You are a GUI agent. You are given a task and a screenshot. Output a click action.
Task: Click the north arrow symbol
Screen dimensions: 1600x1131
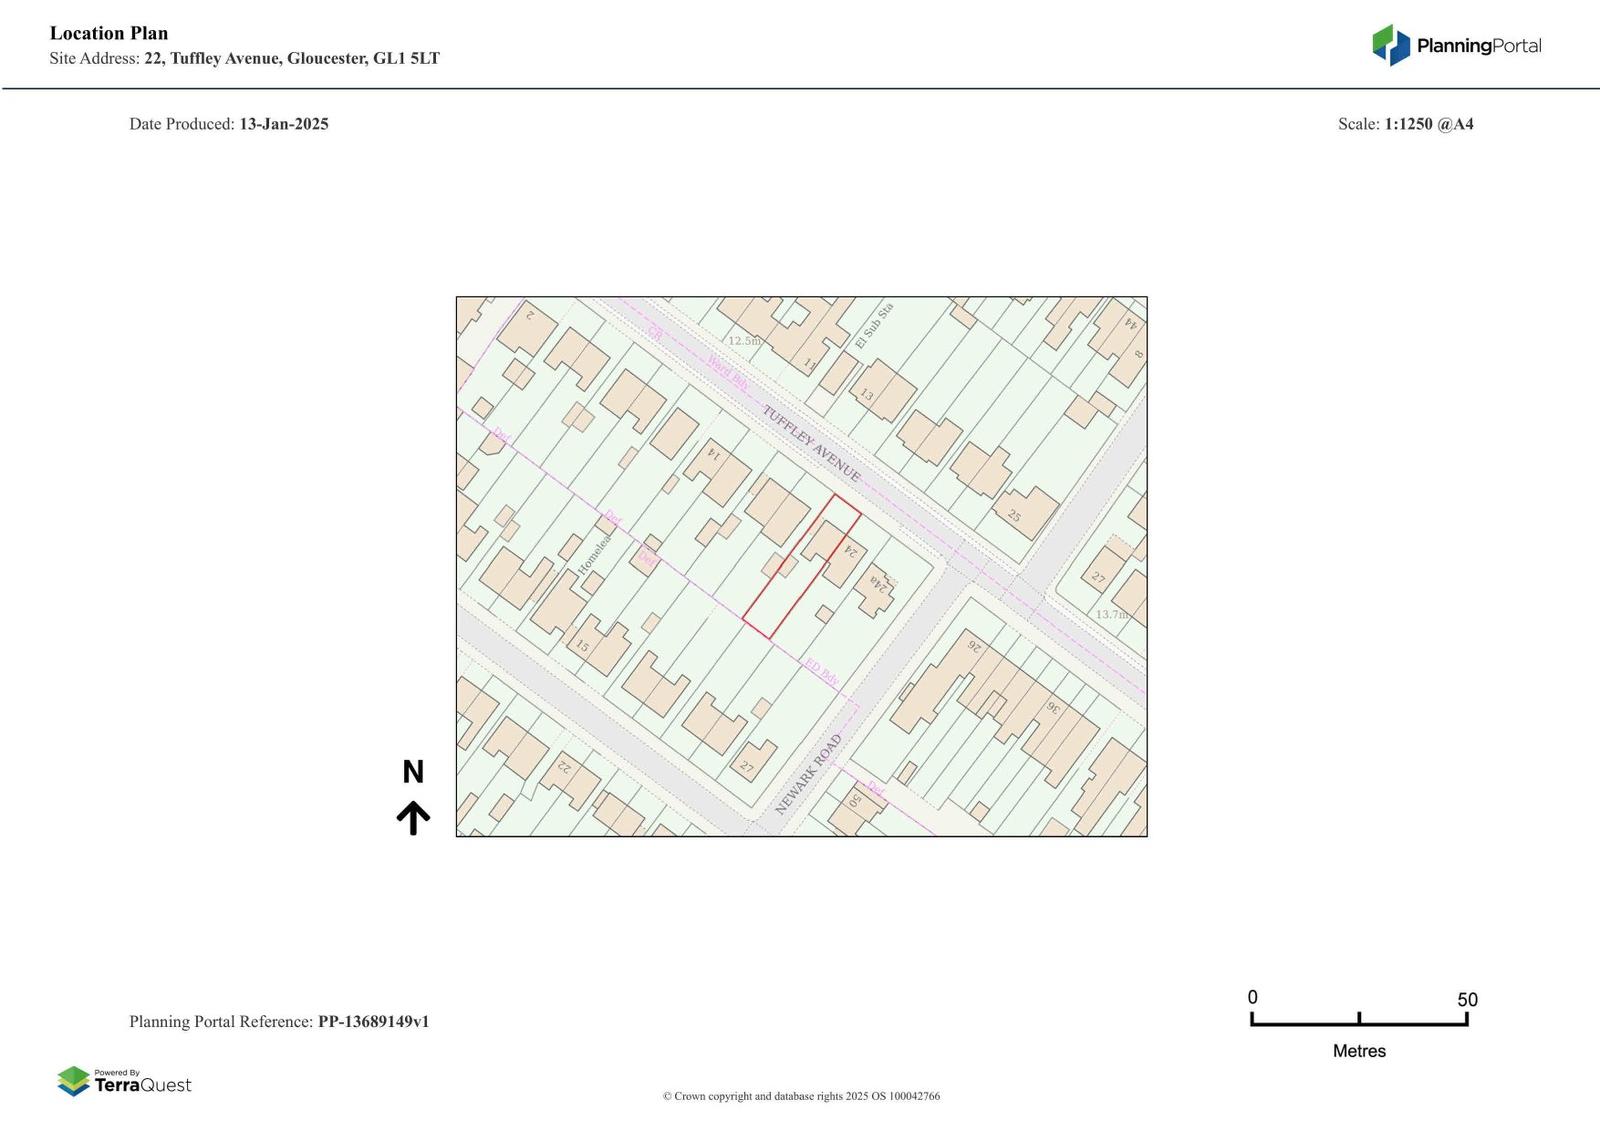tap(413, 817)
